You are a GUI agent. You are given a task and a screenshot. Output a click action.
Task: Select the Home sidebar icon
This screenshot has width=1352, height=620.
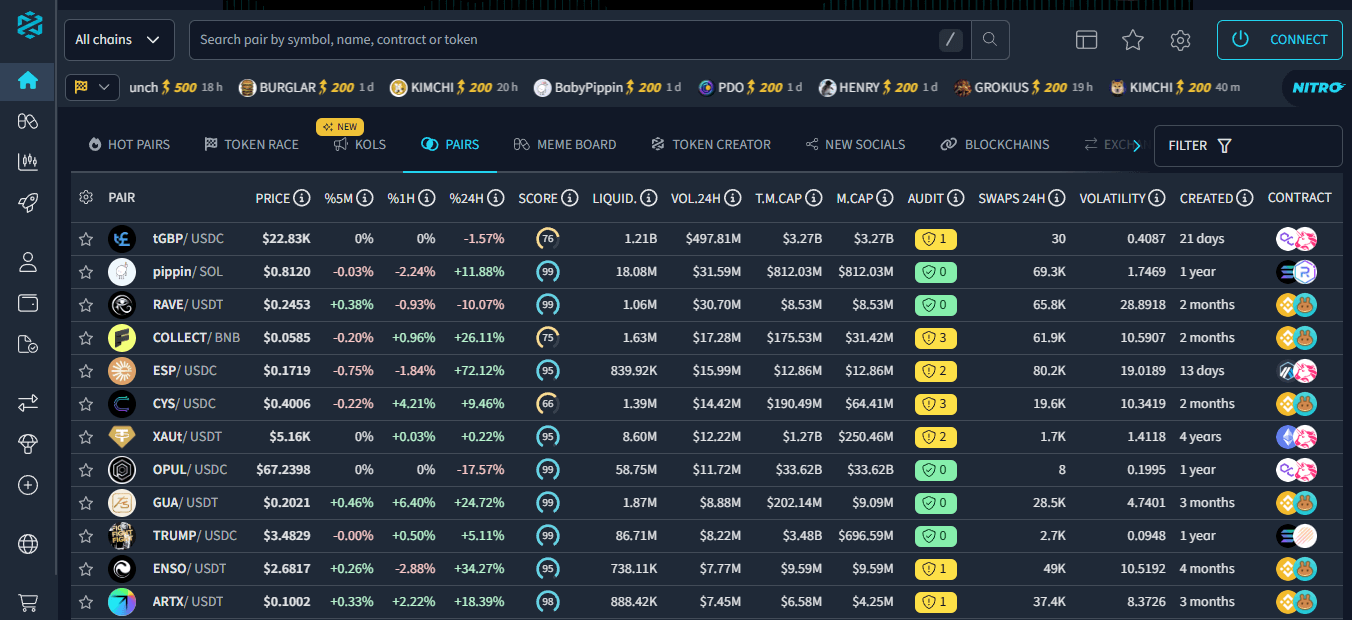coord(28,81)
